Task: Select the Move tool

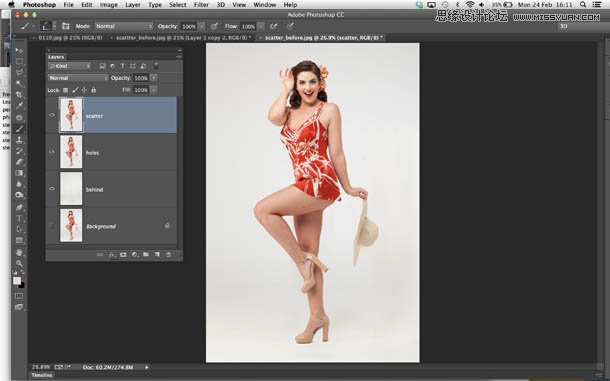Action: point(19,50)
